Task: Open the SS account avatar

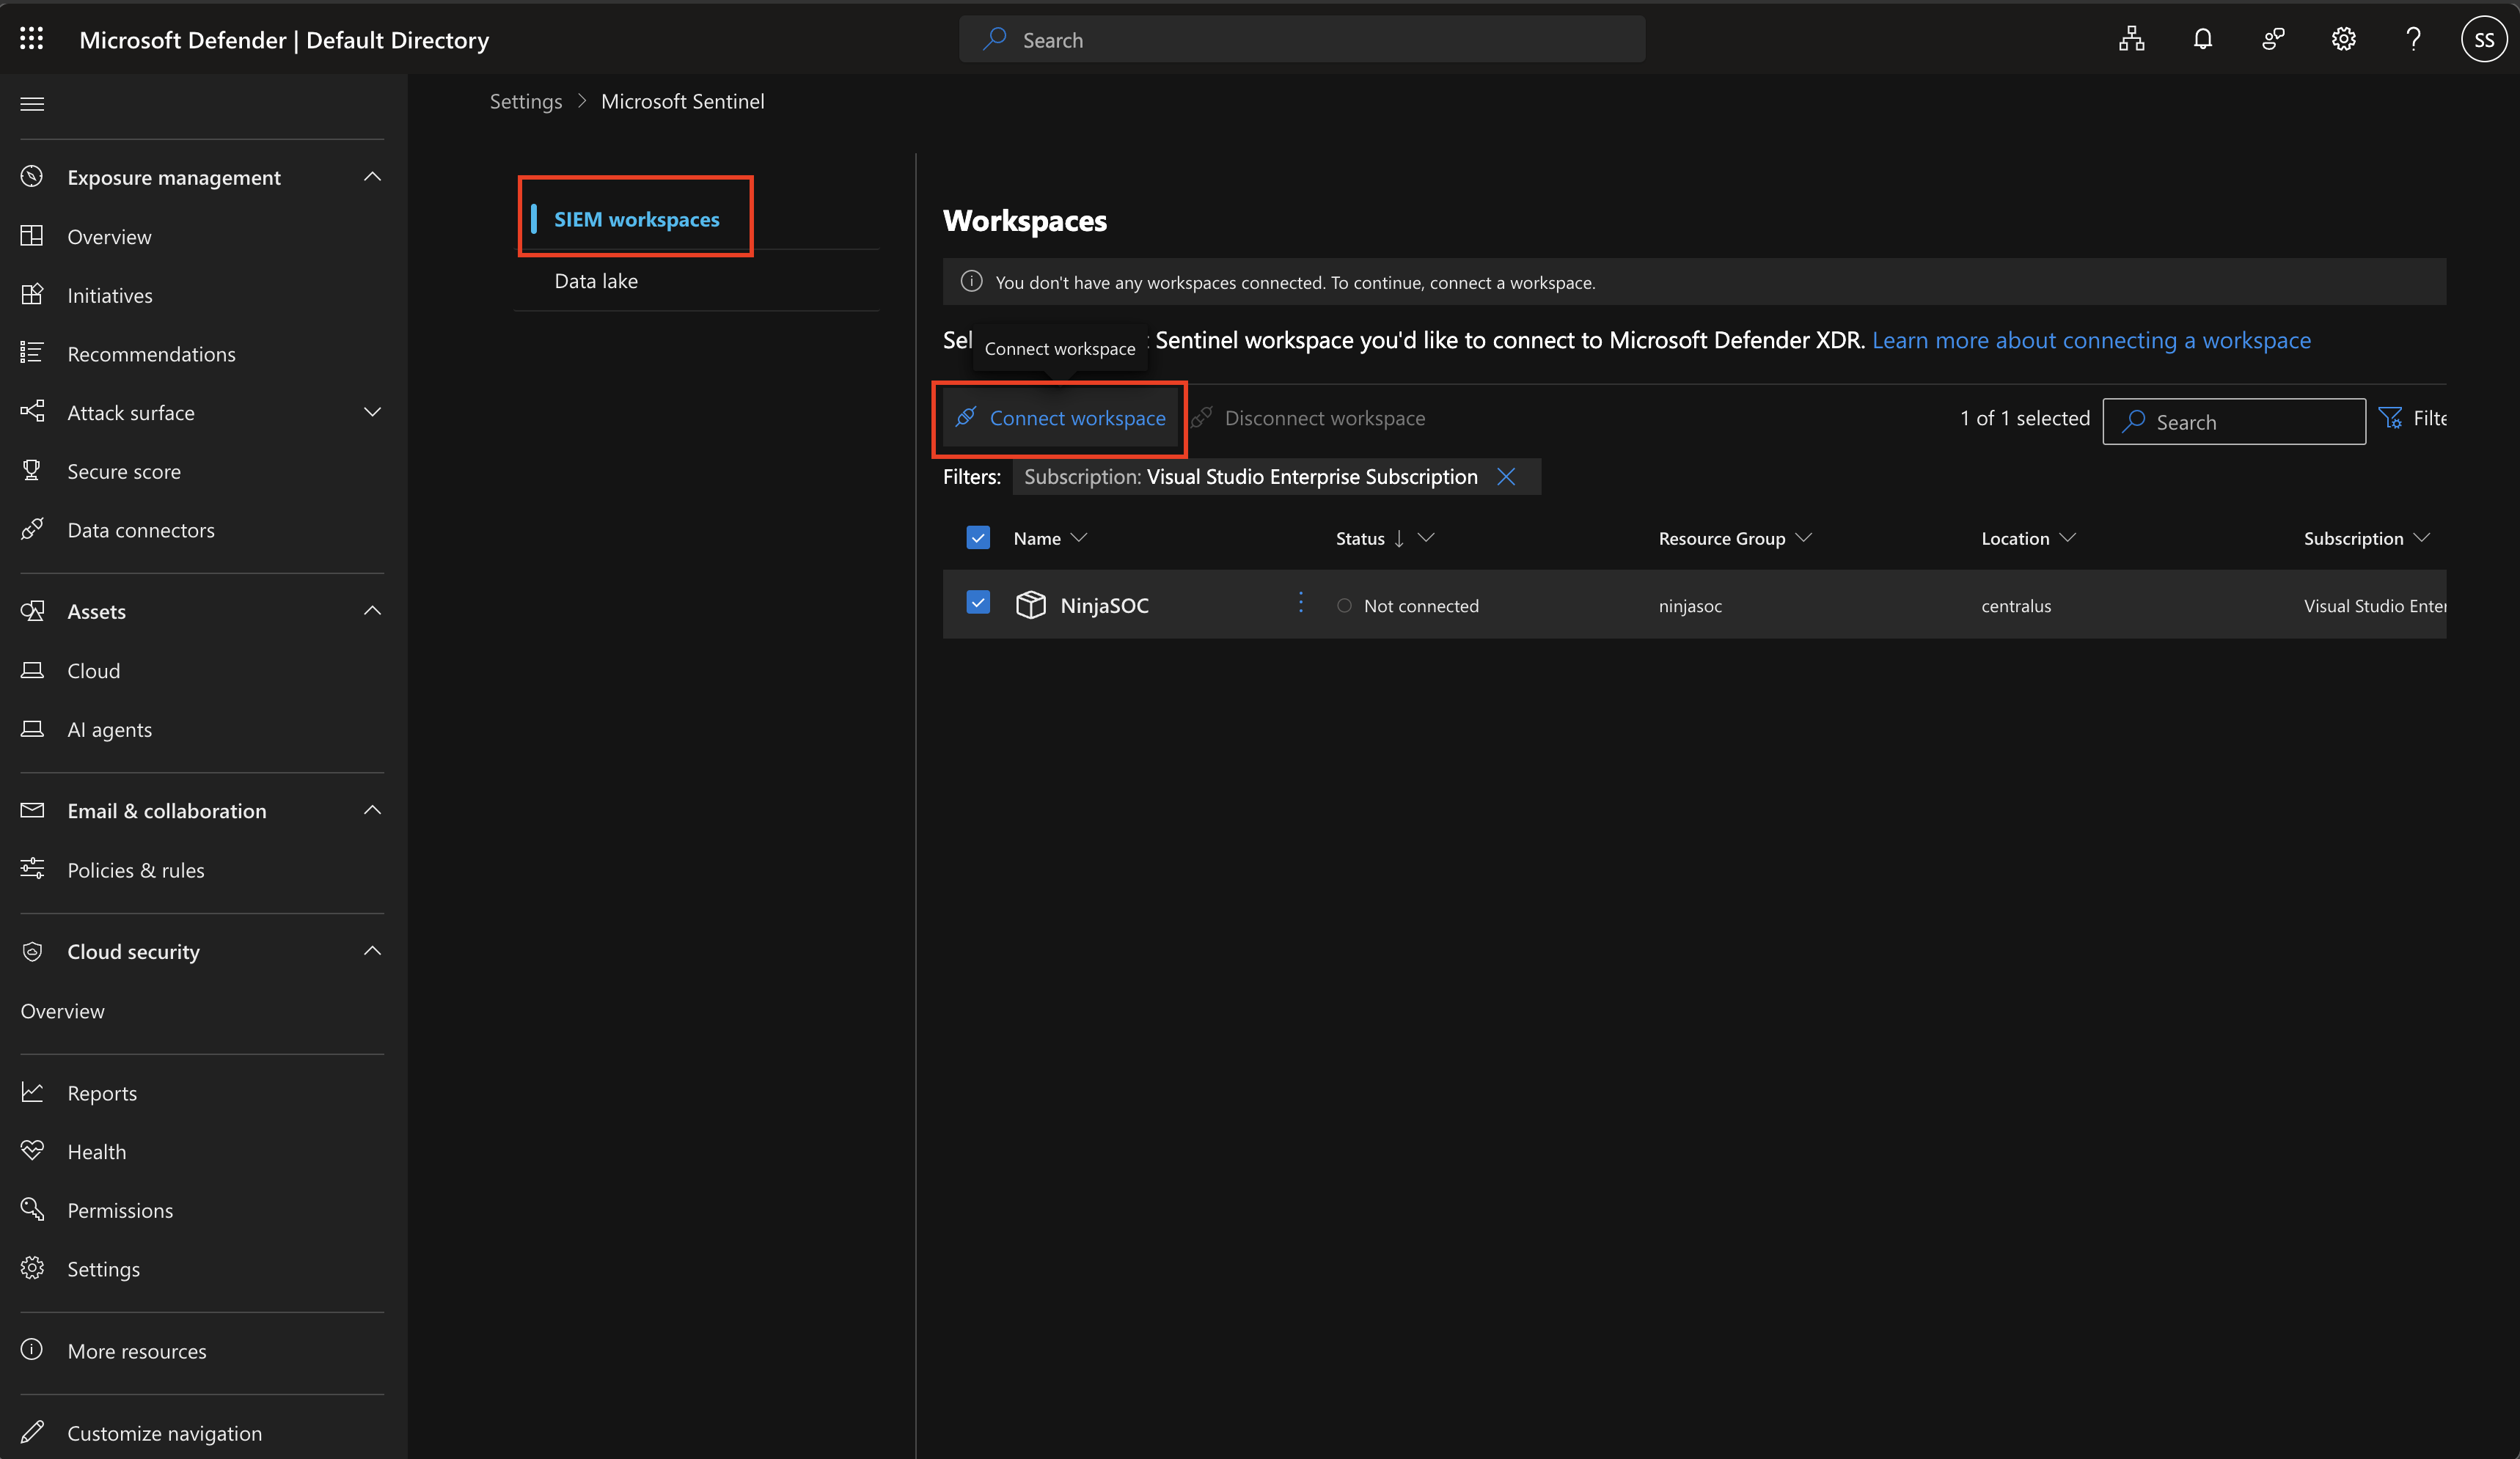Action: tap(2484, 39)
